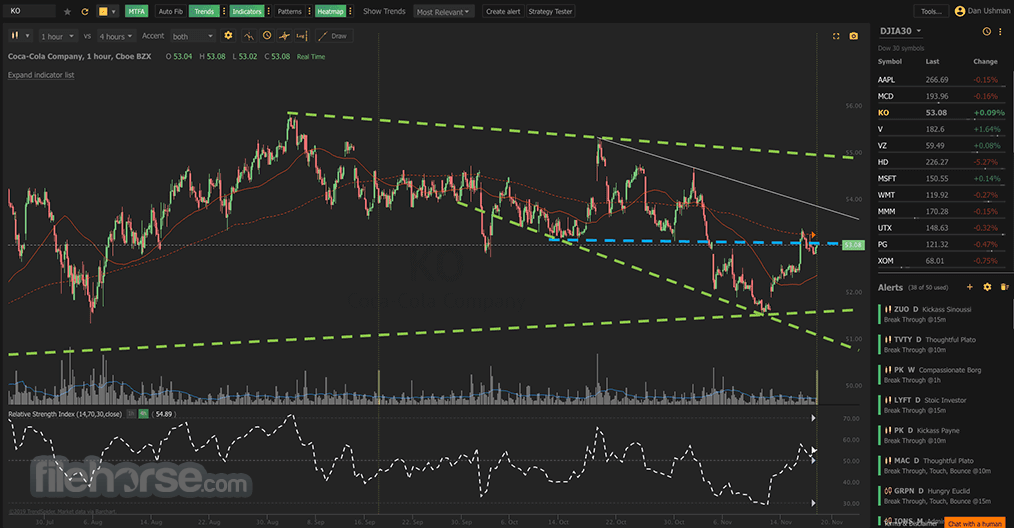Click the RSI 4h green toggle badge
The height and width of the screenshot is (528, 1014).
point(144,413)
